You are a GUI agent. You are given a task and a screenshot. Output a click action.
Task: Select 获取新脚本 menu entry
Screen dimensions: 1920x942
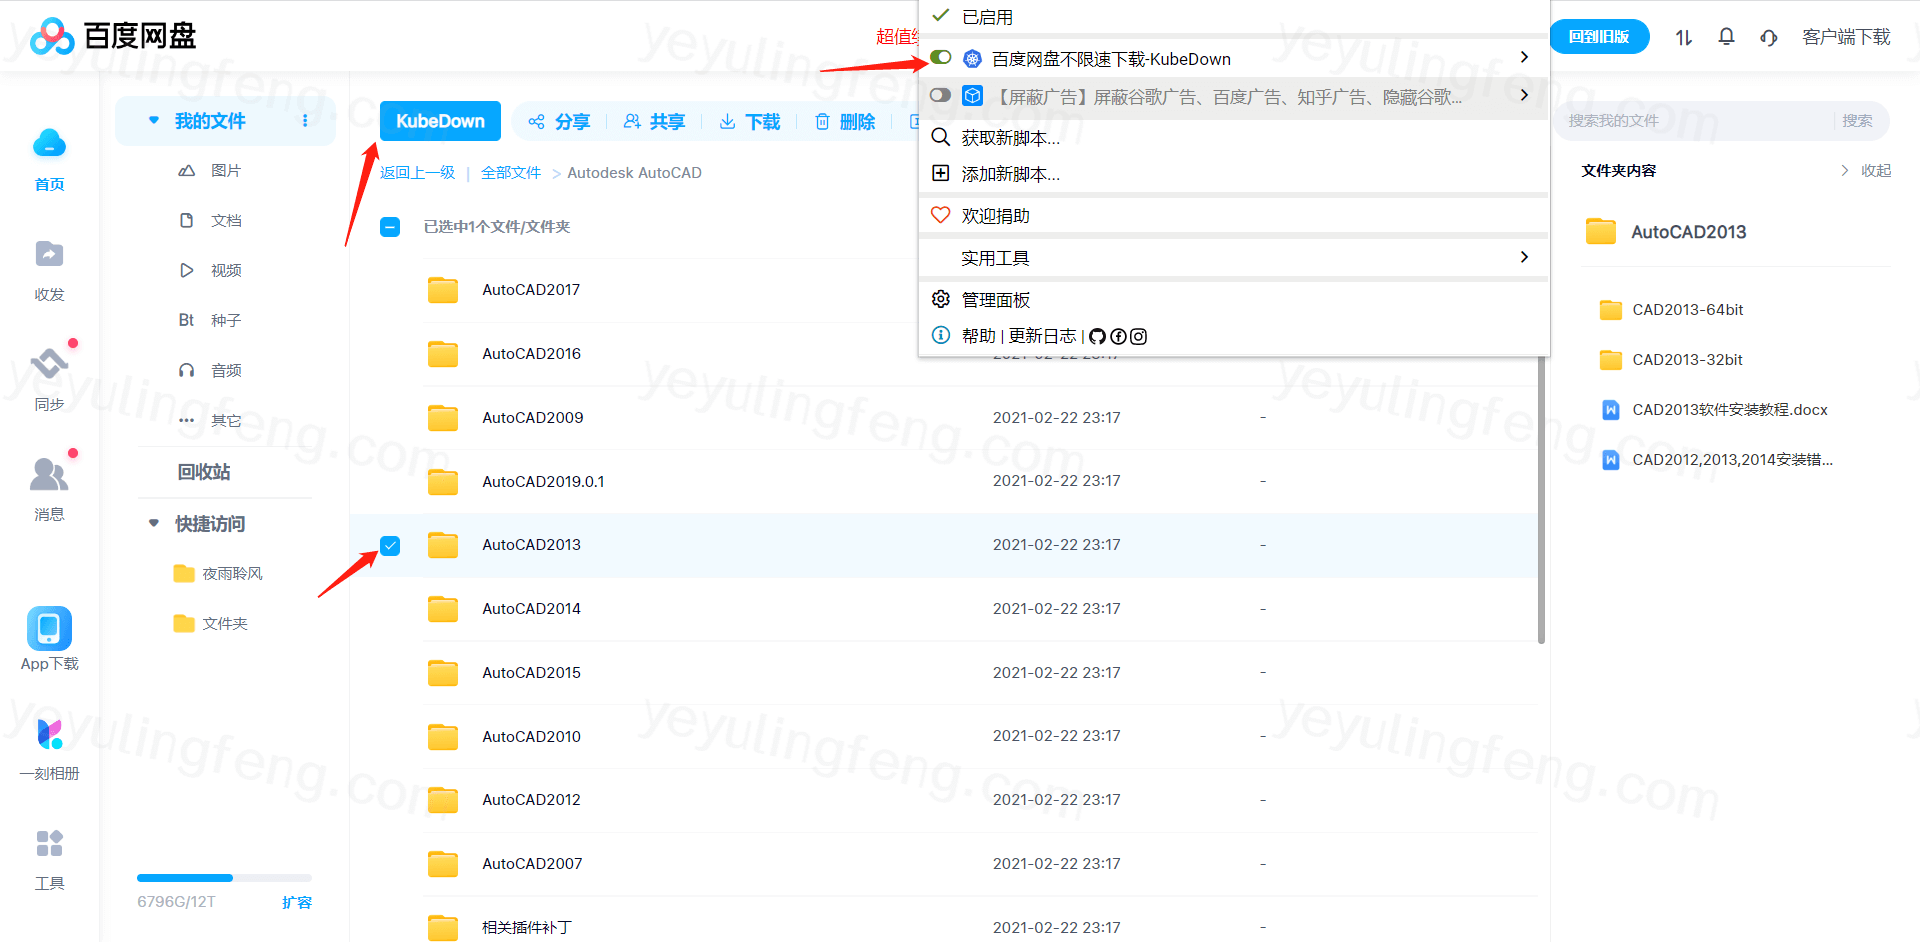(x=1234, y=138)
